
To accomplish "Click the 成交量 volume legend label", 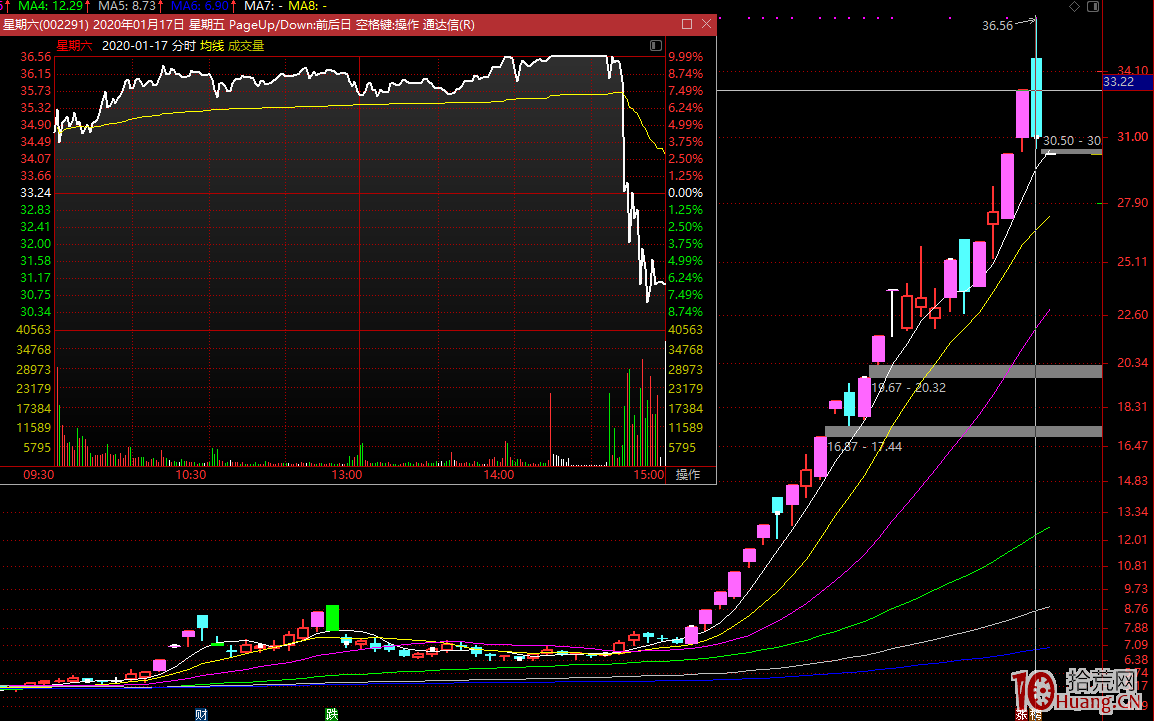I will pos(246,45).
